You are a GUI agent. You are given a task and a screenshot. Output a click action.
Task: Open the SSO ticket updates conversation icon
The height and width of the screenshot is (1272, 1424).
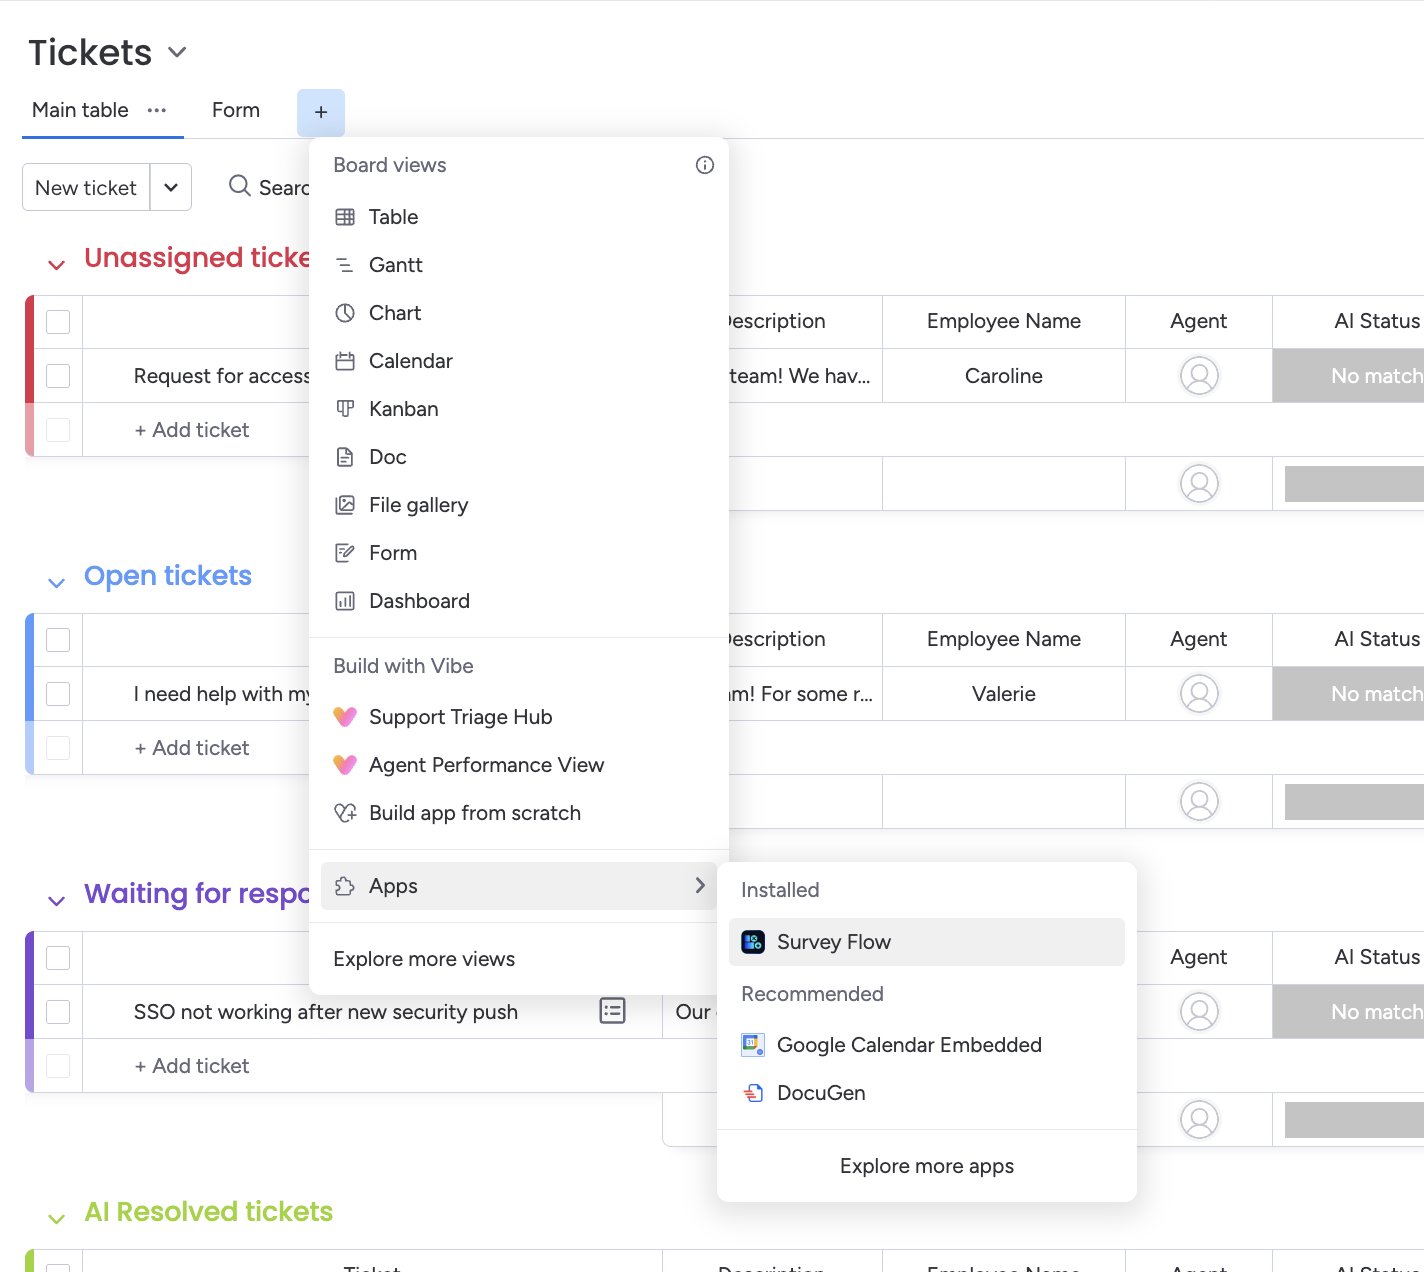pyautogui.click(x=612, y=1011)
